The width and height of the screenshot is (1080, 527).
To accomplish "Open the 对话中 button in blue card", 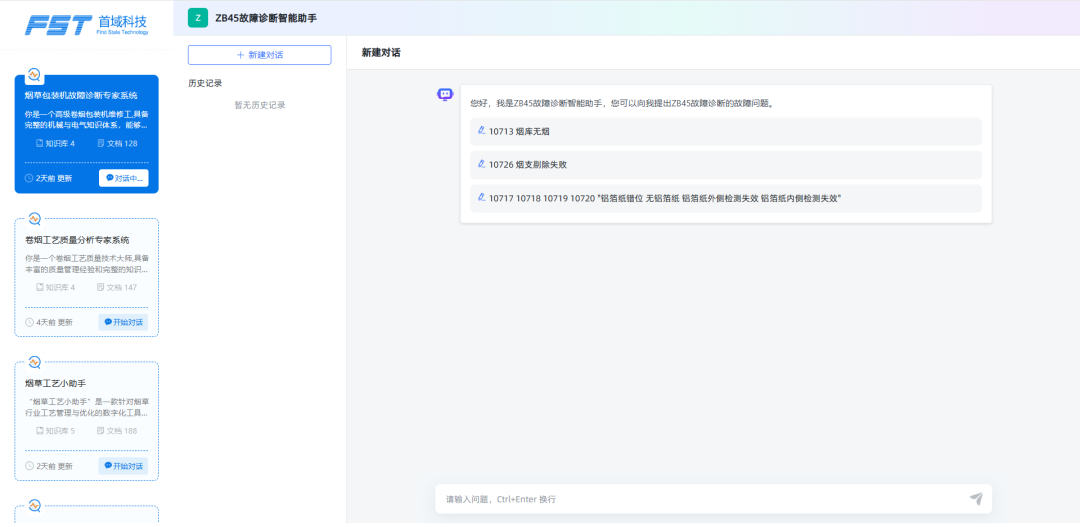I will pos(123,178).
